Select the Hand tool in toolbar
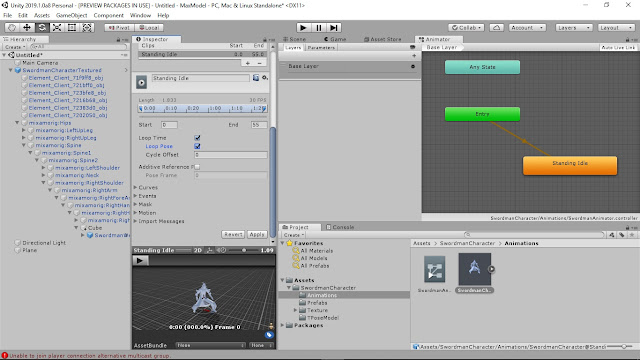Viewport: 640px width, 360px height. 12,27
